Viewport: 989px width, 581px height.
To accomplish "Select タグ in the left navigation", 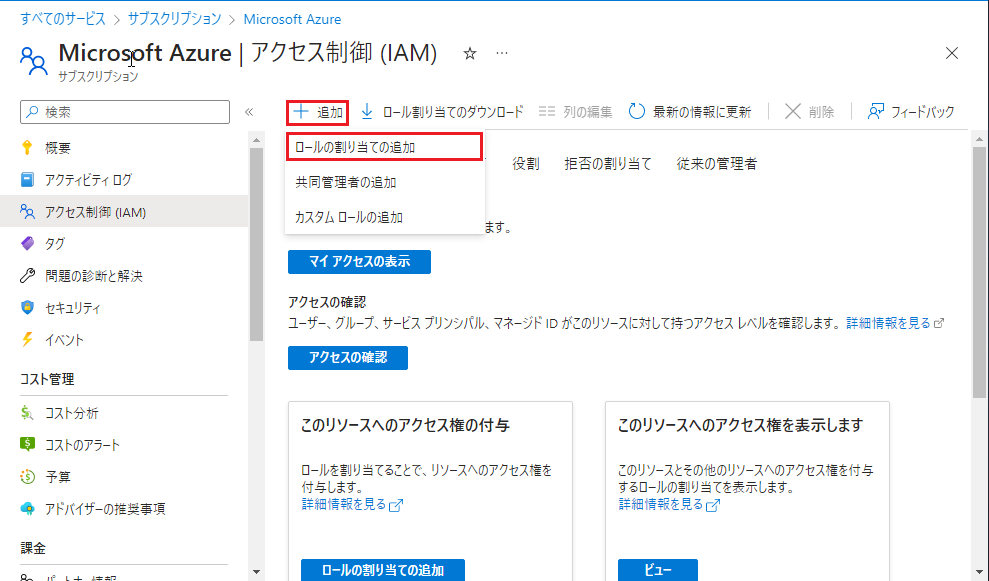I will tap(55, 243).
